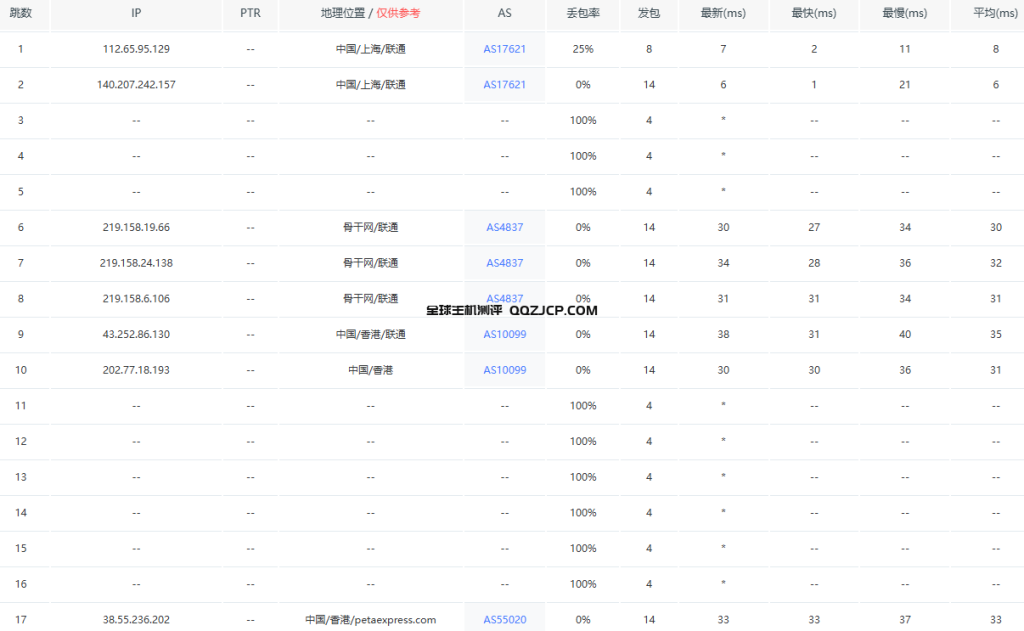This screenshot has width=1024, height=631.
Task: Select IP address 38.55.236.202
Action: [x=136, y=620]
